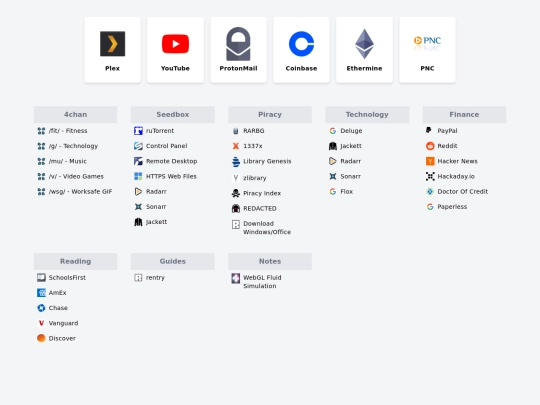Open the Flox link
The width and height of the screenshot is (540, 405).
(x=346, y=191)
